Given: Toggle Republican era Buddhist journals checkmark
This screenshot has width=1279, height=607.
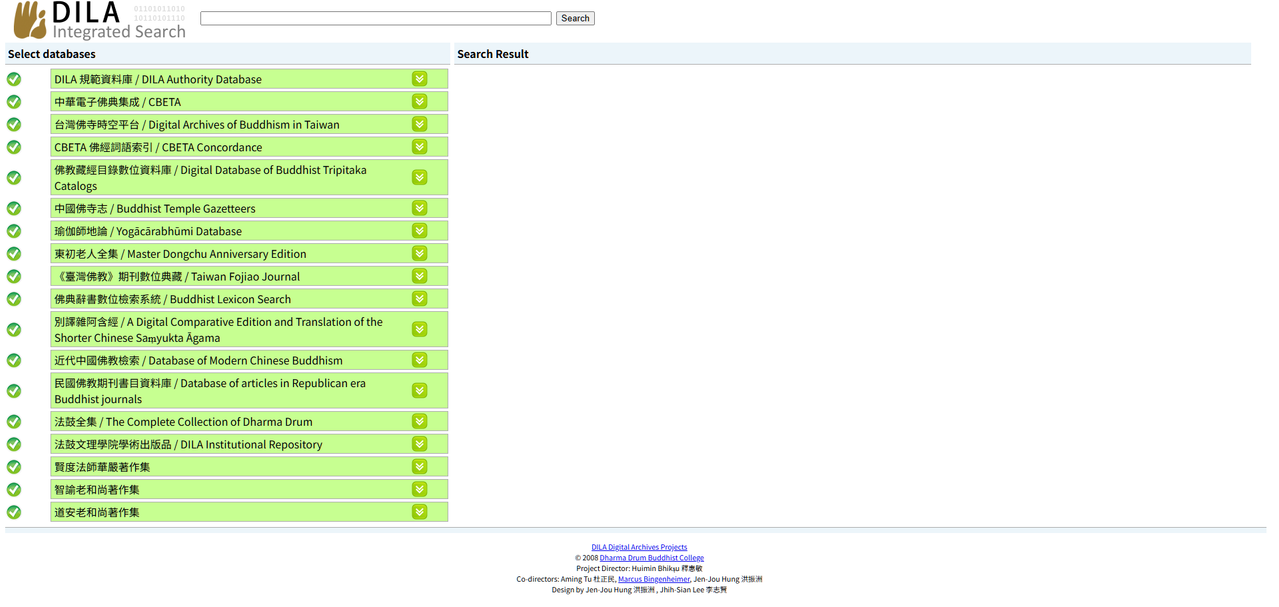Looking at the screenshot, I should pyautogui.click(x=14, y=390).
